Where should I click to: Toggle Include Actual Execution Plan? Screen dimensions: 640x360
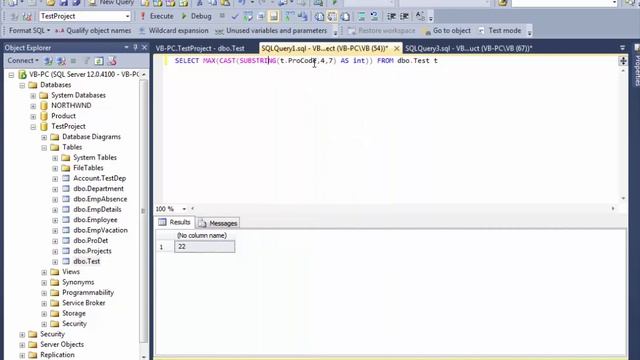tap(290, 16)
